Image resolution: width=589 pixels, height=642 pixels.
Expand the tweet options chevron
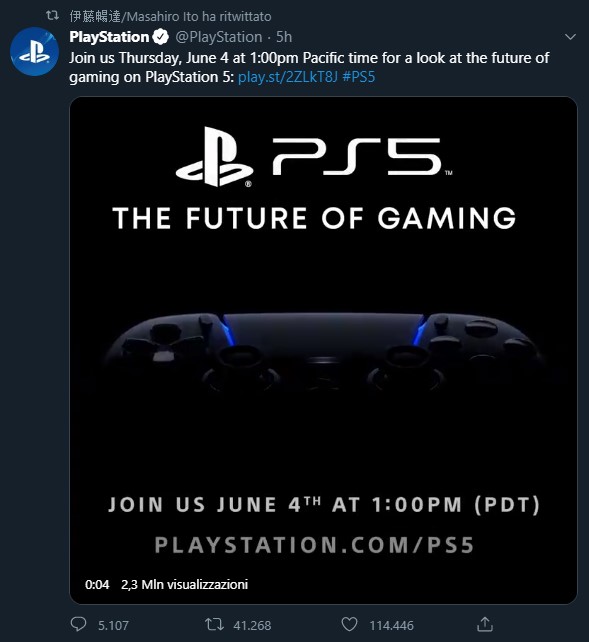570,37
